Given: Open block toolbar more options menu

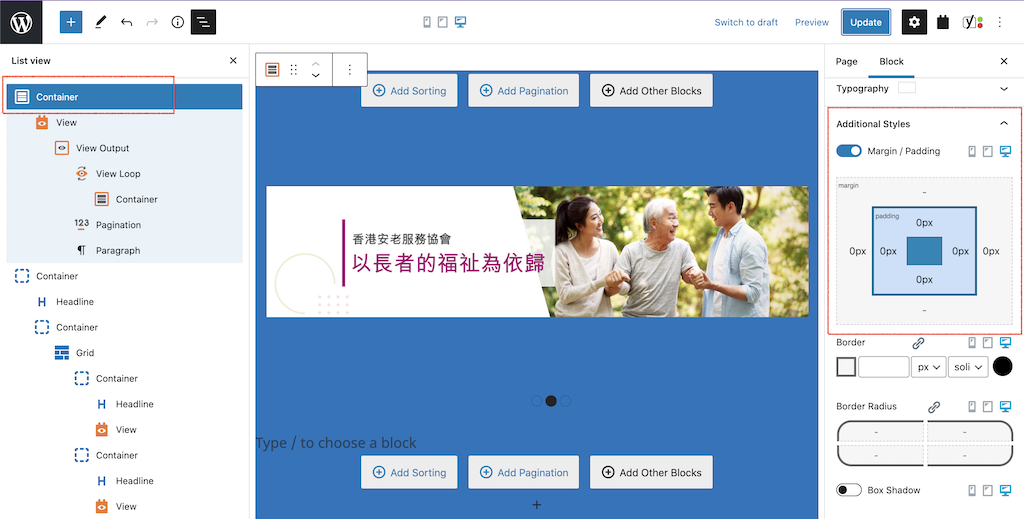Looking at the screenshot, I should click(350, 70).
